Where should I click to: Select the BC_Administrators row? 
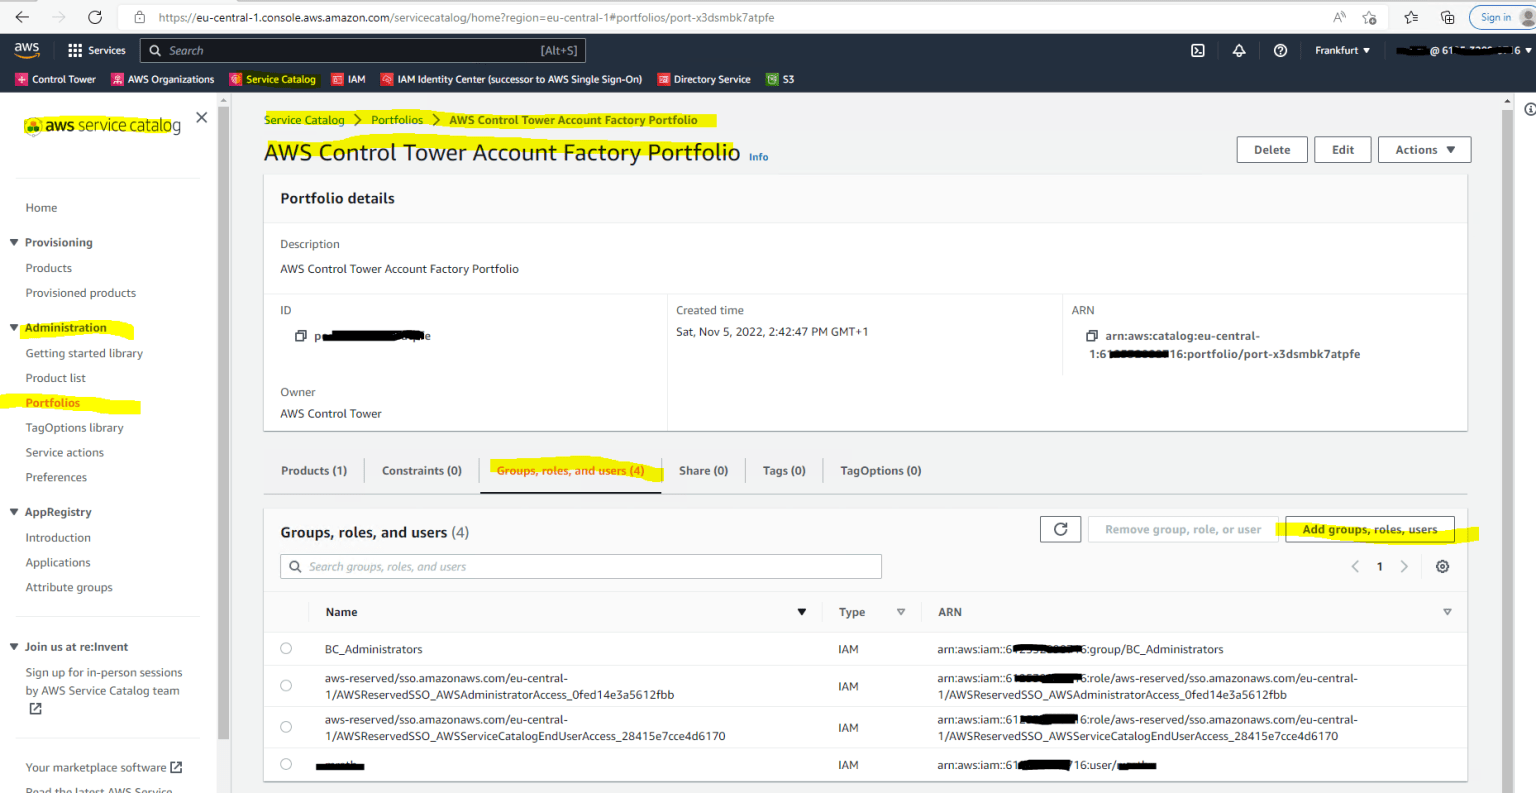(286, 648)
